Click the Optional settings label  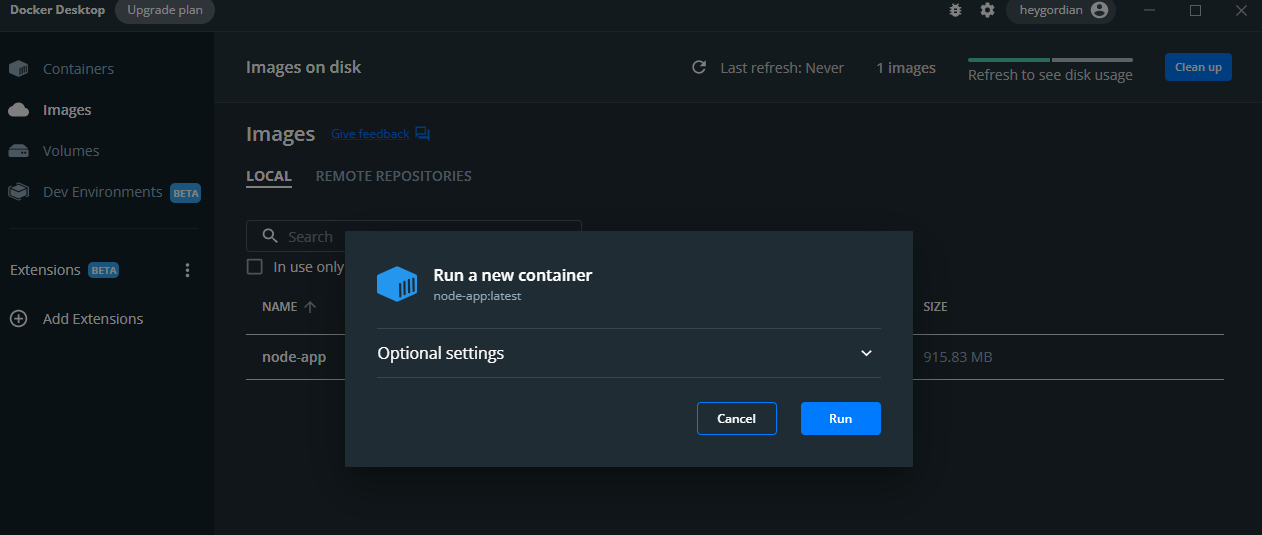[440, 353]
